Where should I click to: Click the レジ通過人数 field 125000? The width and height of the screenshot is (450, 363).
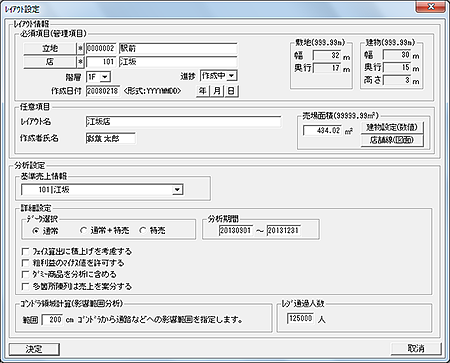pos(300,319)
